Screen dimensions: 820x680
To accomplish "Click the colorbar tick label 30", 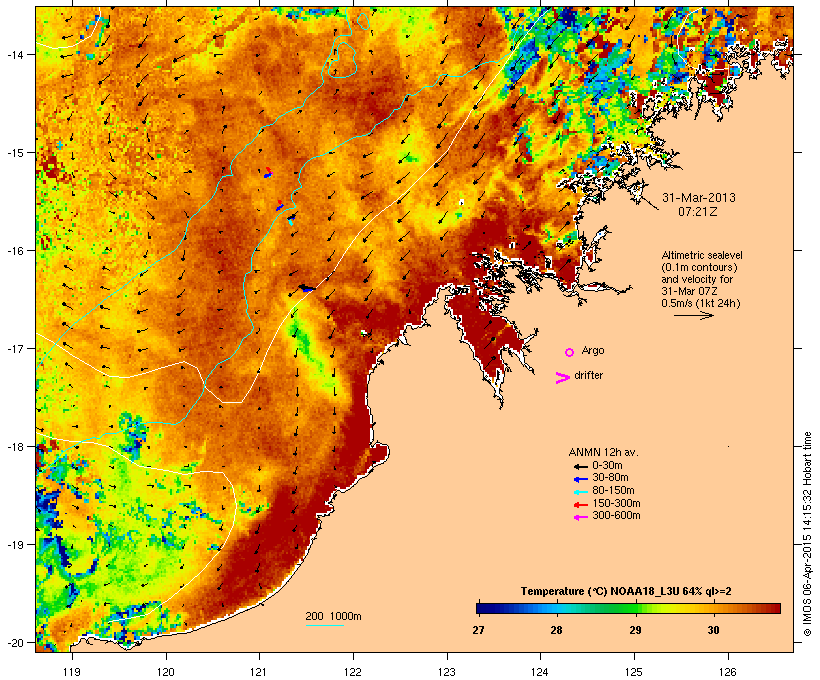I will tap(713, 630).
